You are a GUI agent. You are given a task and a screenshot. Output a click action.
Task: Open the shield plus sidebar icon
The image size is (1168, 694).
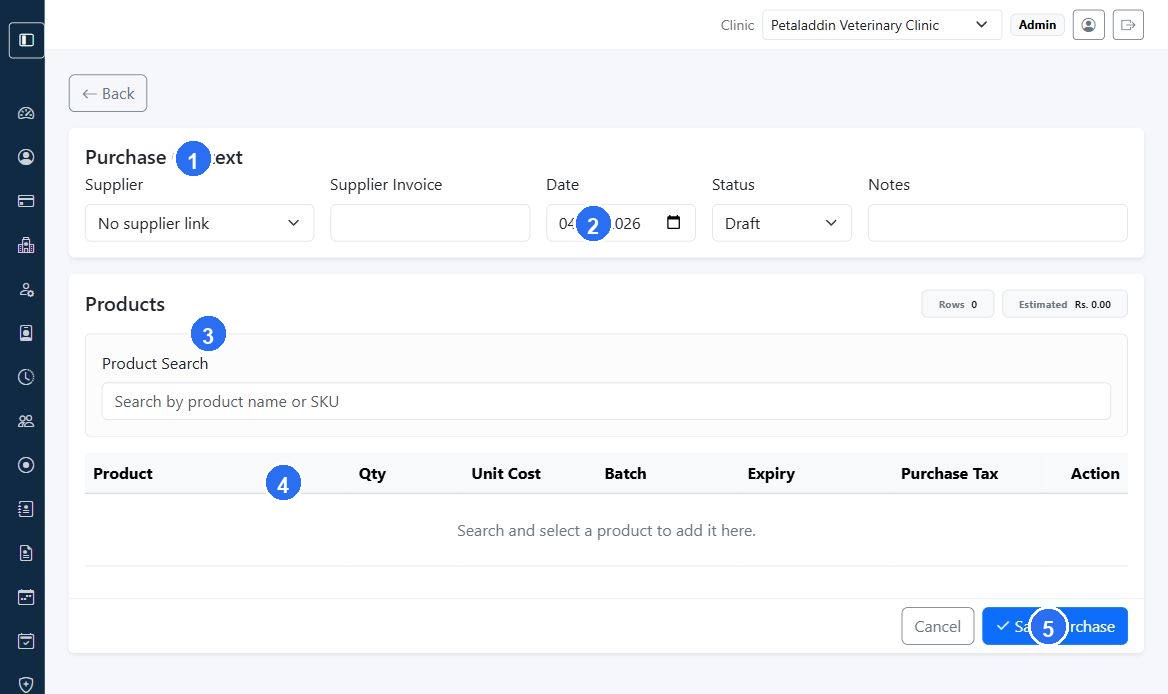click(x=26, y=684)
